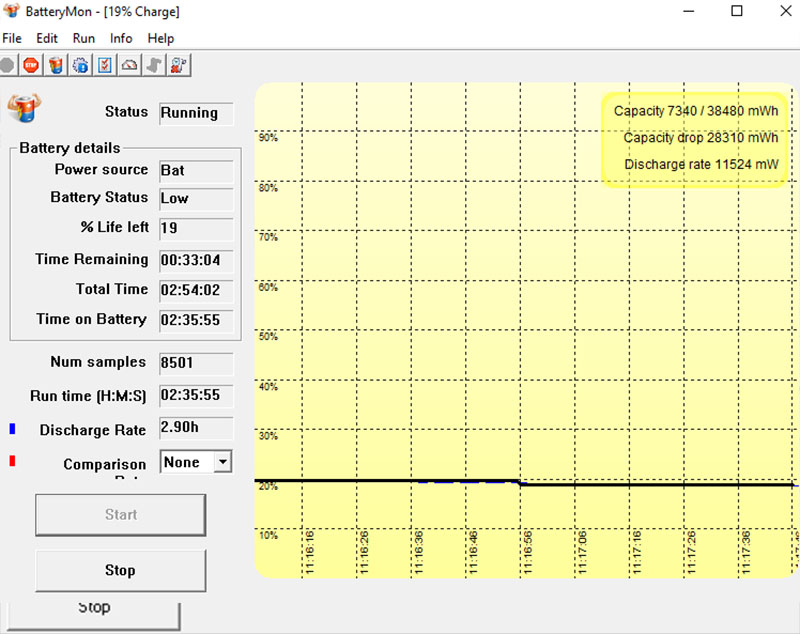
Task: Click the Discharge rate 11524 mW text
Action: click(702, 164)
